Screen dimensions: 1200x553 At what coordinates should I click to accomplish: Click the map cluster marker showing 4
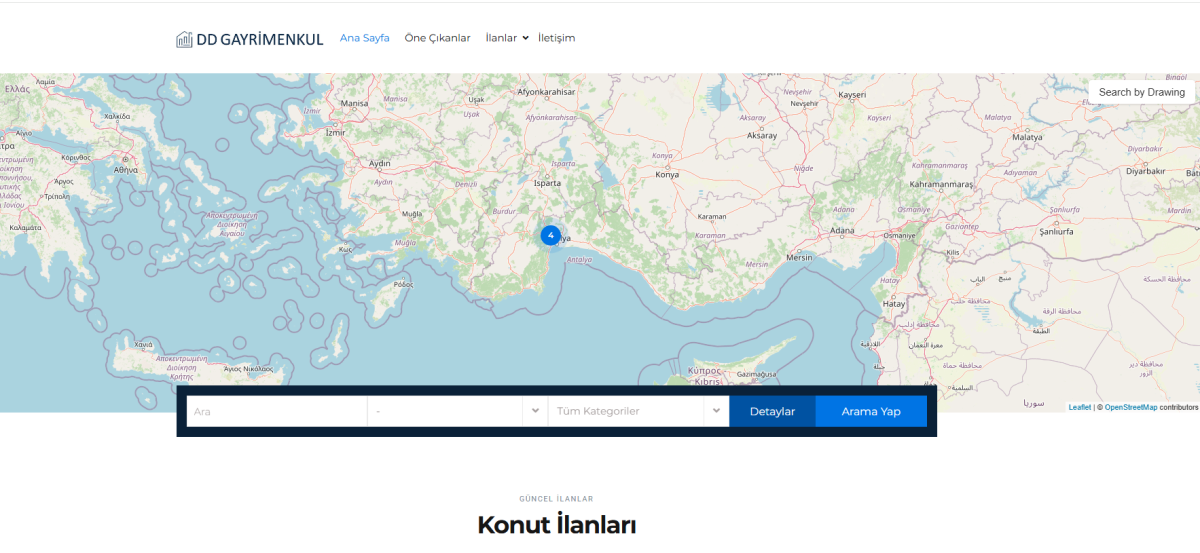(x=550, y=235)
